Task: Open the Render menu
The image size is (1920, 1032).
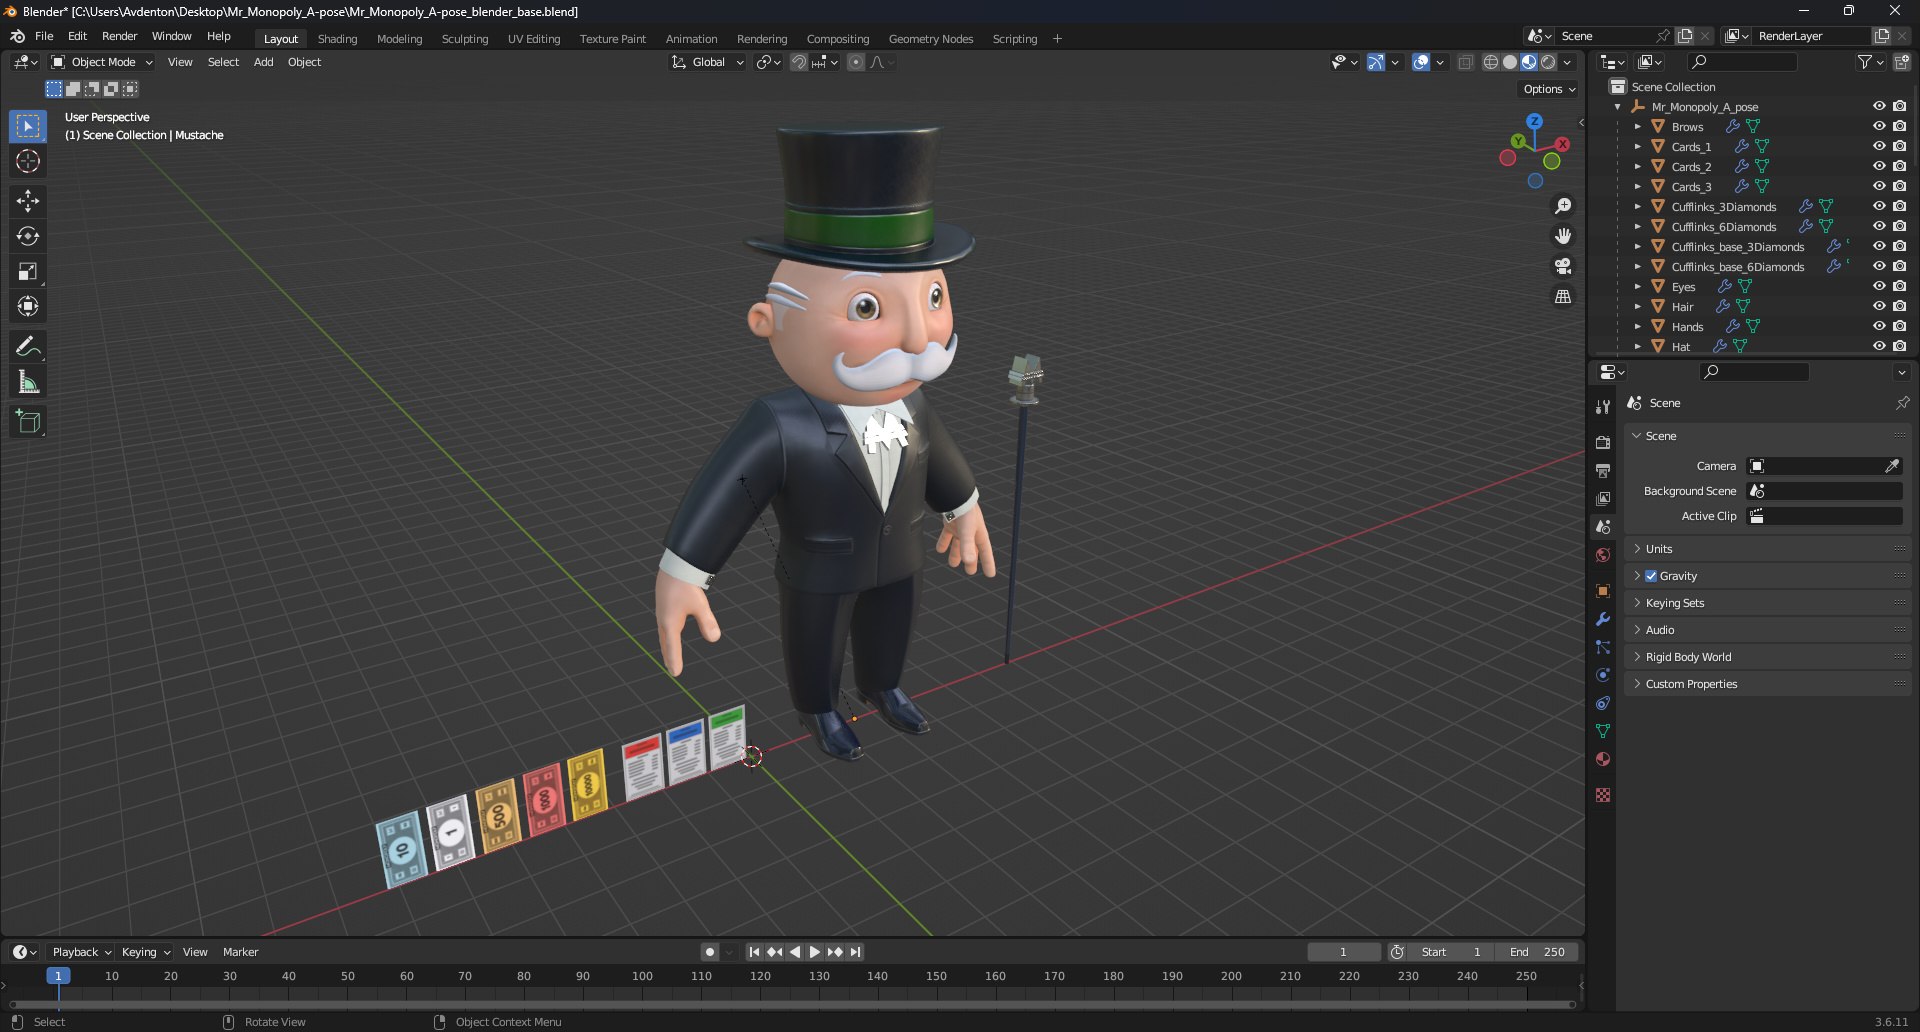Action: coord(119,36)
